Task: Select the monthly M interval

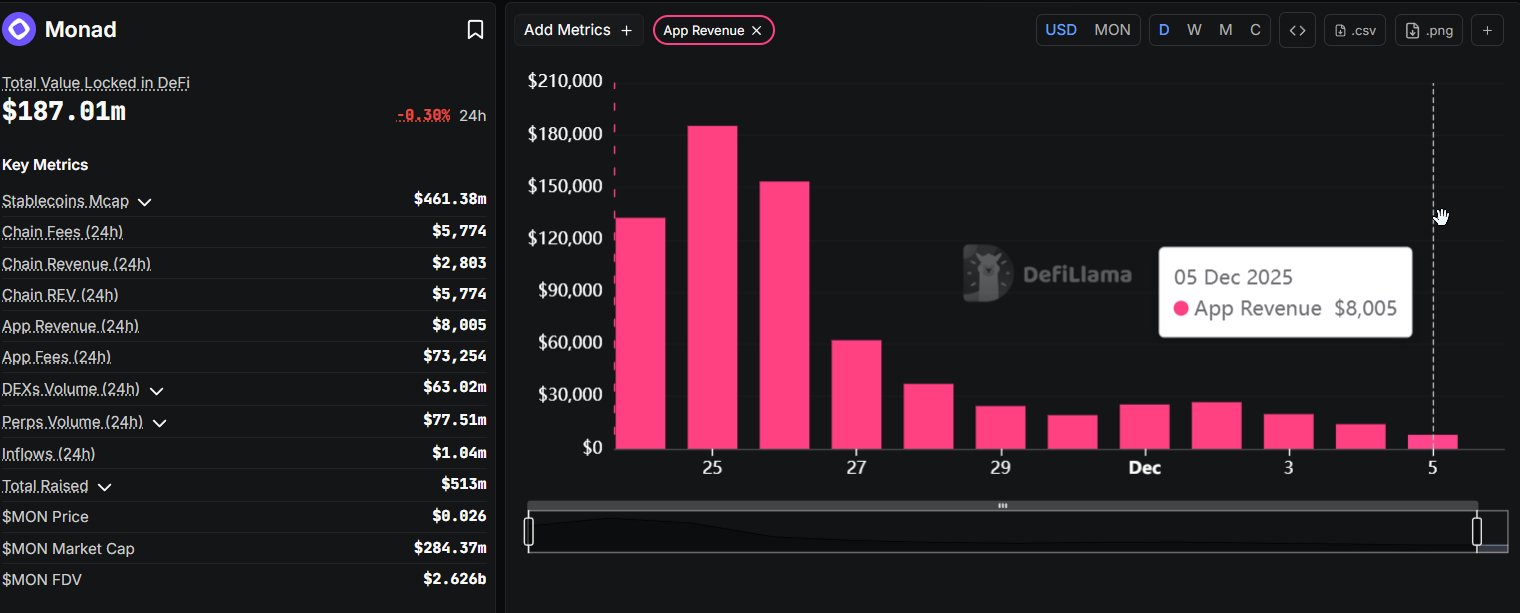Action: click(x=1225, y=30)
